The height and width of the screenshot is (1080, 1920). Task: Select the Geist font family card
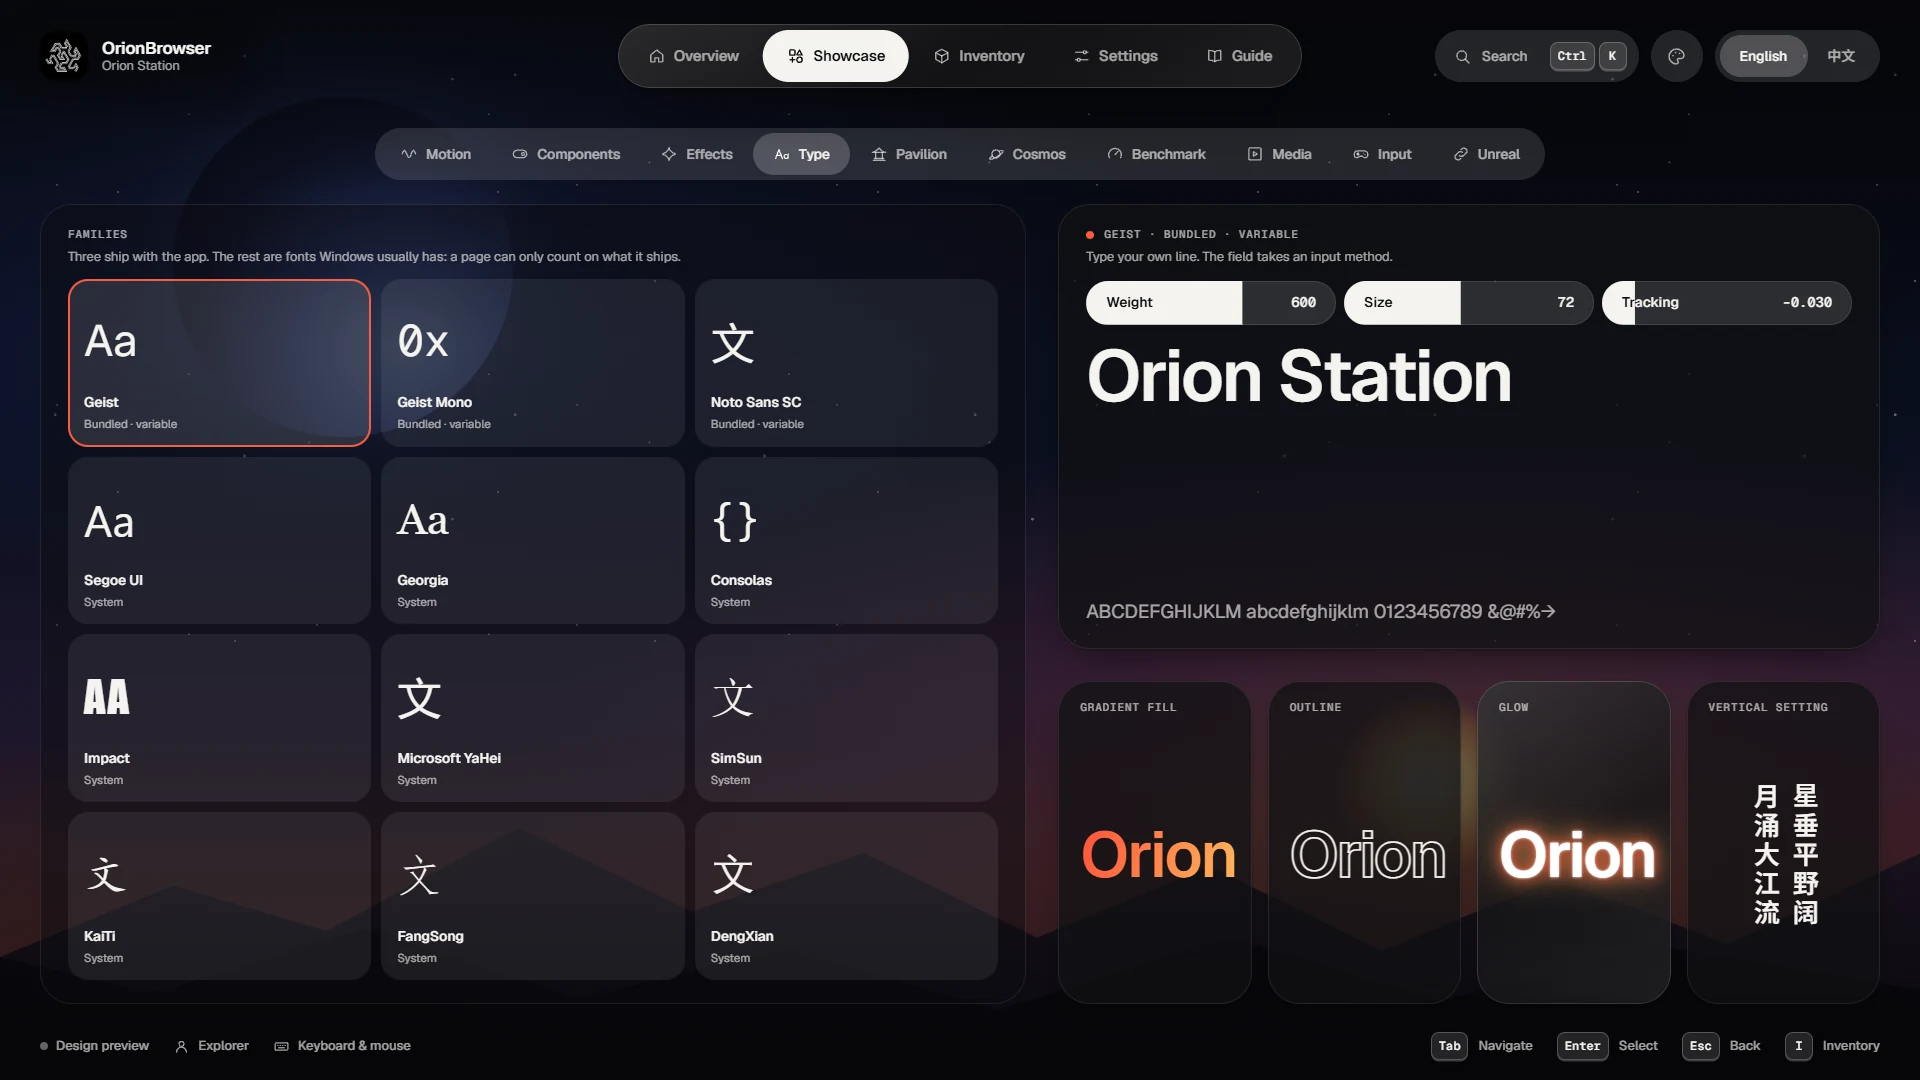click(x=219, y=363)
